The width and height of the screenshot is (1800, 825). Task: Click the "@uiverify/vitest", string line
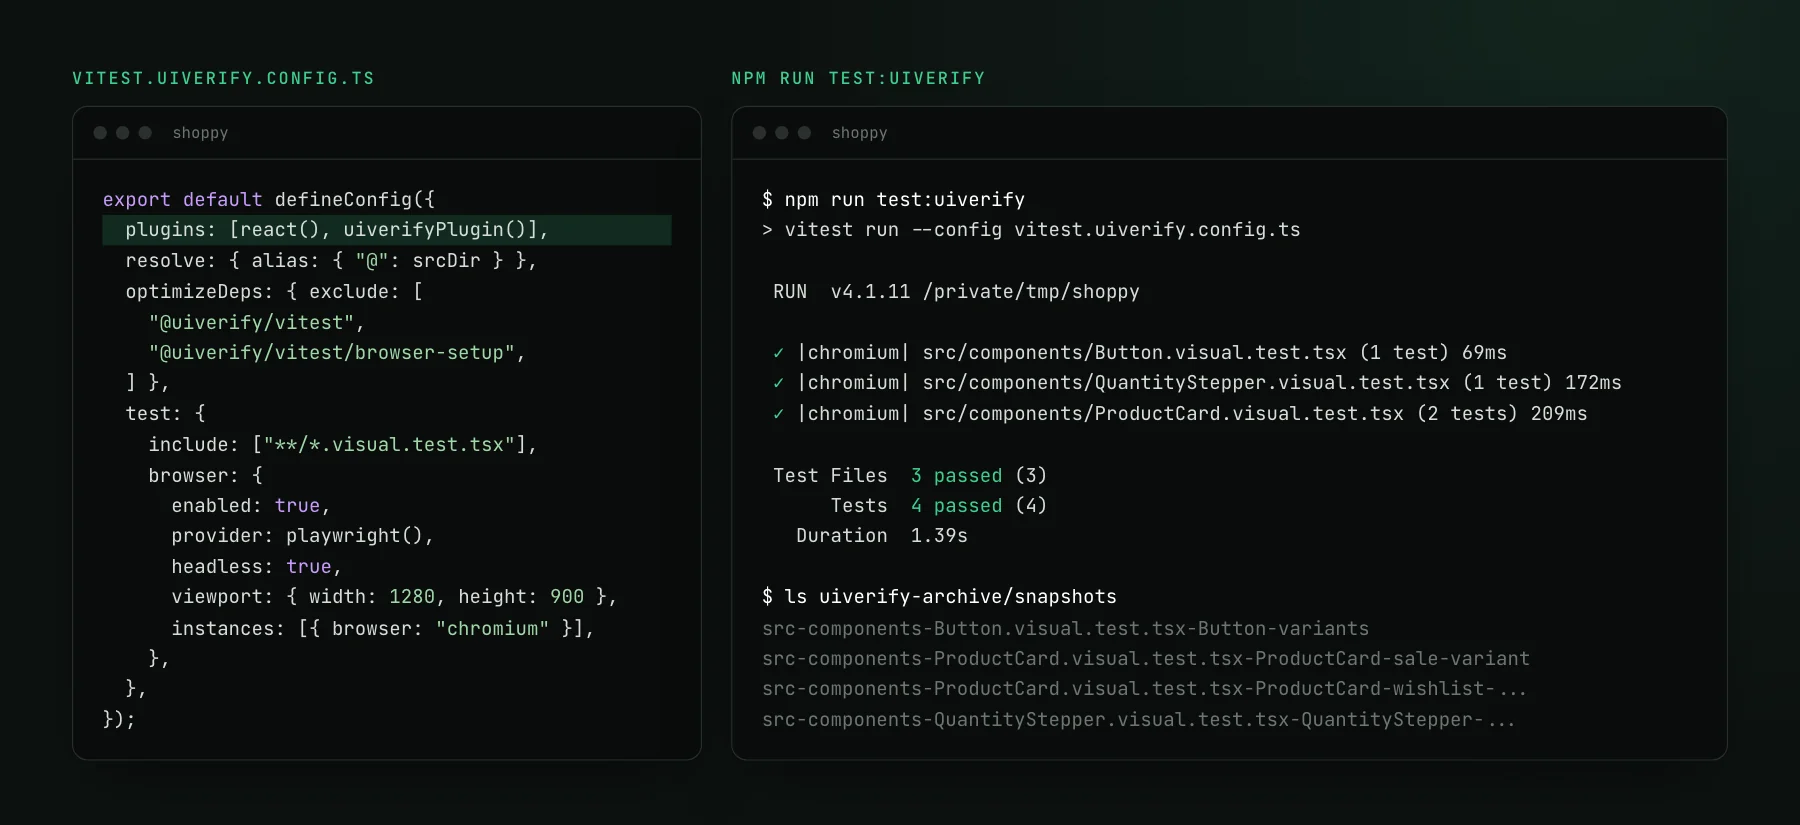(257, 323)
